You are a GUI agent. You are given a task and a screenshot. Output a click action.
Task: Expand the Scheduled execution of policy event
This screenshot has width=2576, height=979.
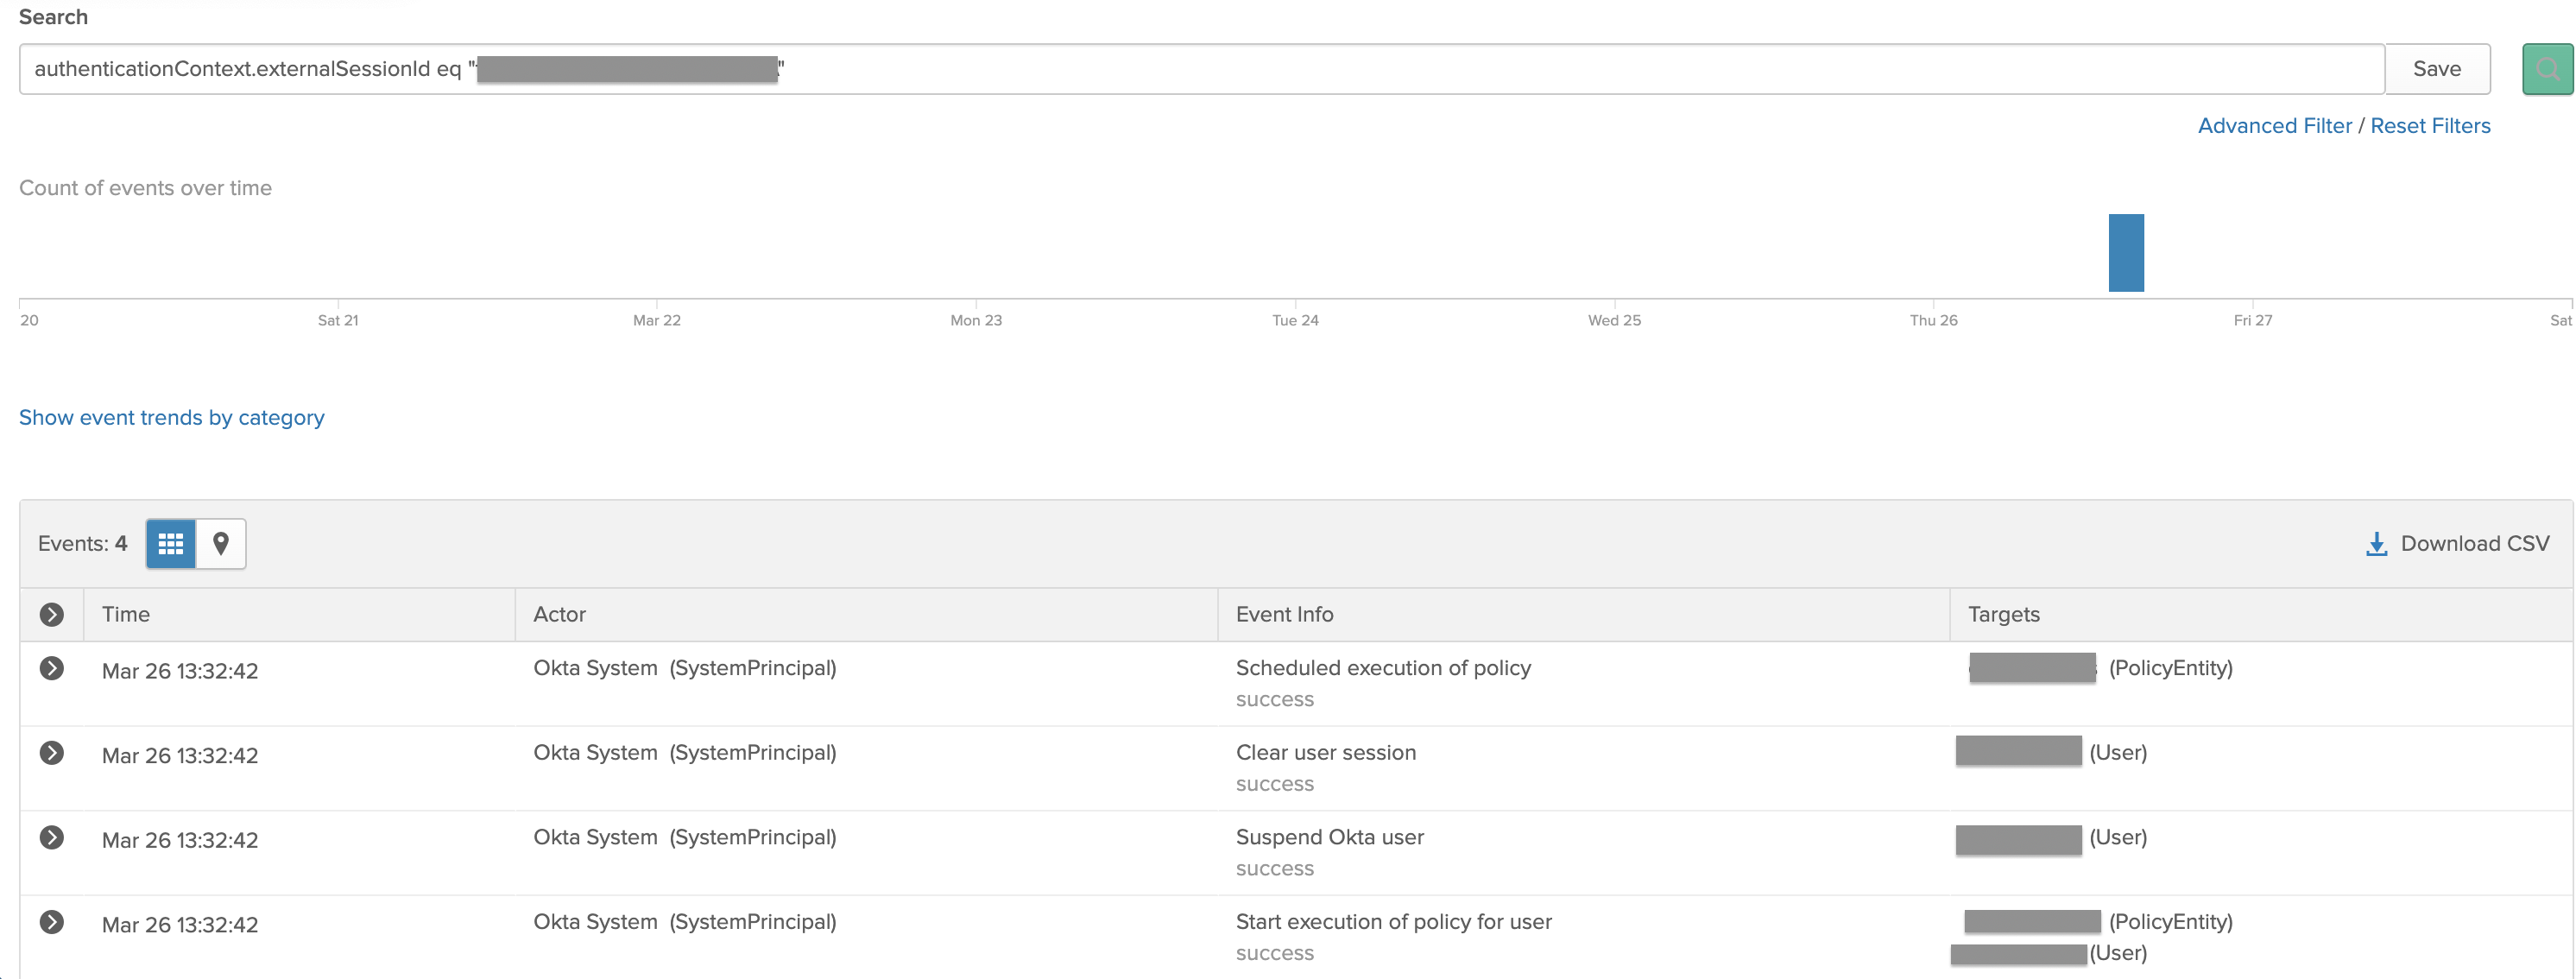point(51,670)
